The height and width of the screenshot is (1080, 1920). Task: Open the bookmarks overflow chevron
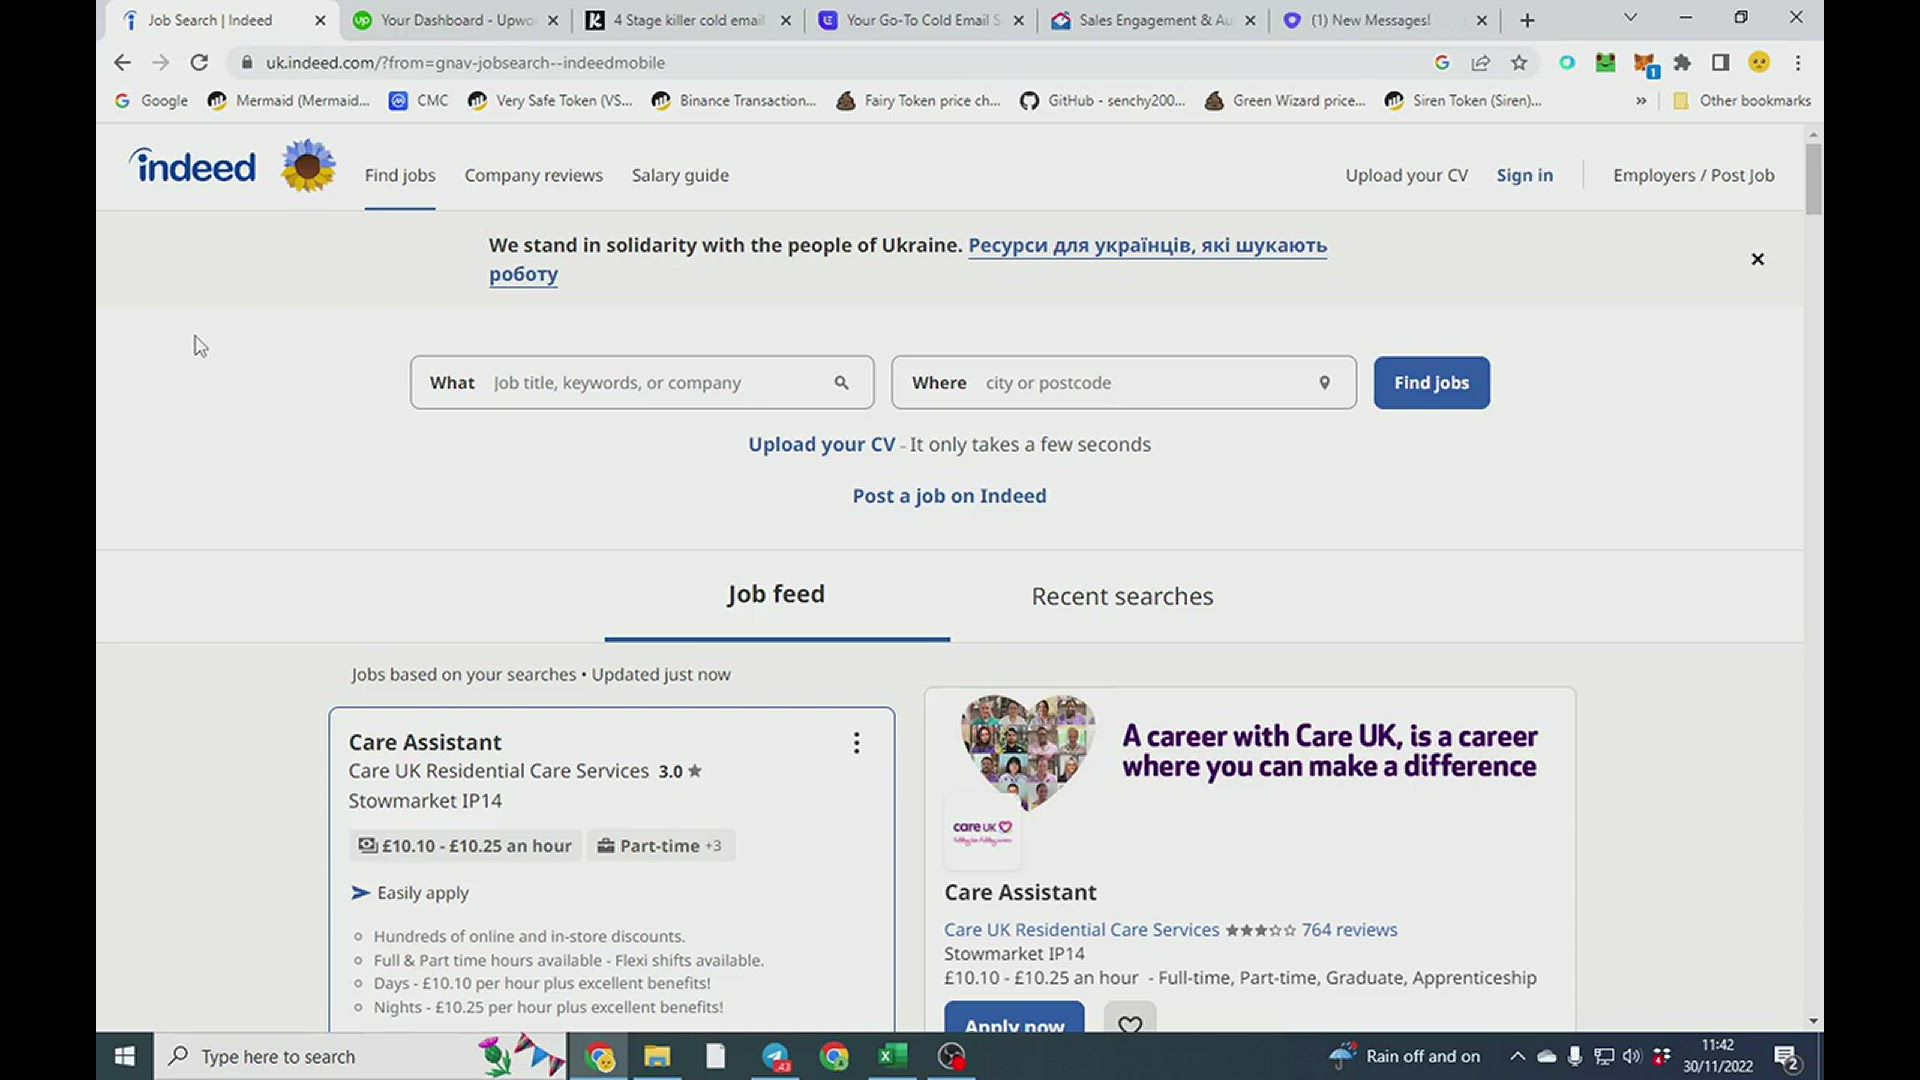(x=1641, y=100)
